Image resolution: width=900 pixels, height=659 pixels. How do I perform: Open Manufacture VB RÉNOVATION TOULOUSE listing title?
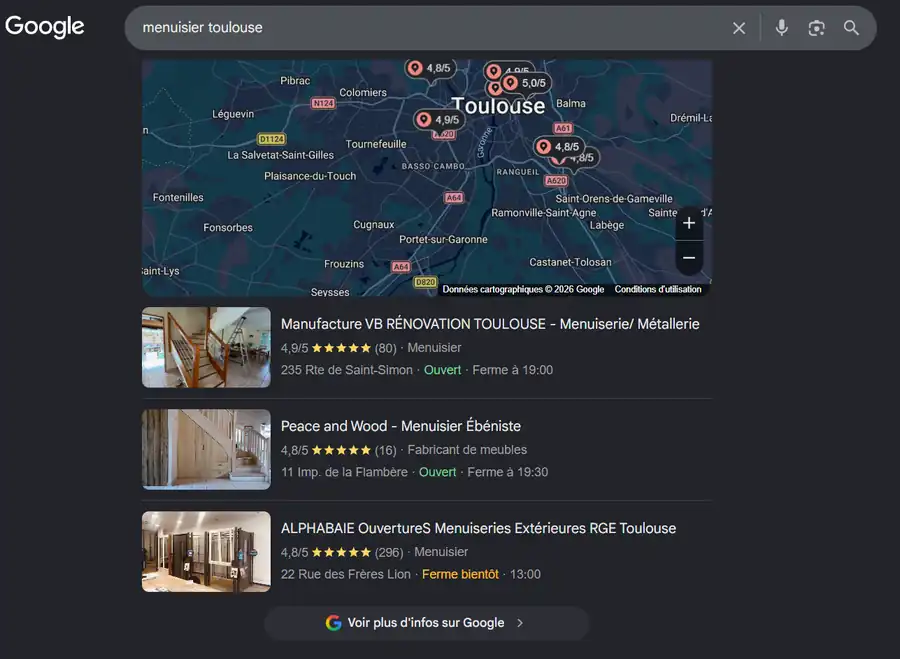(x=490, y=324)
